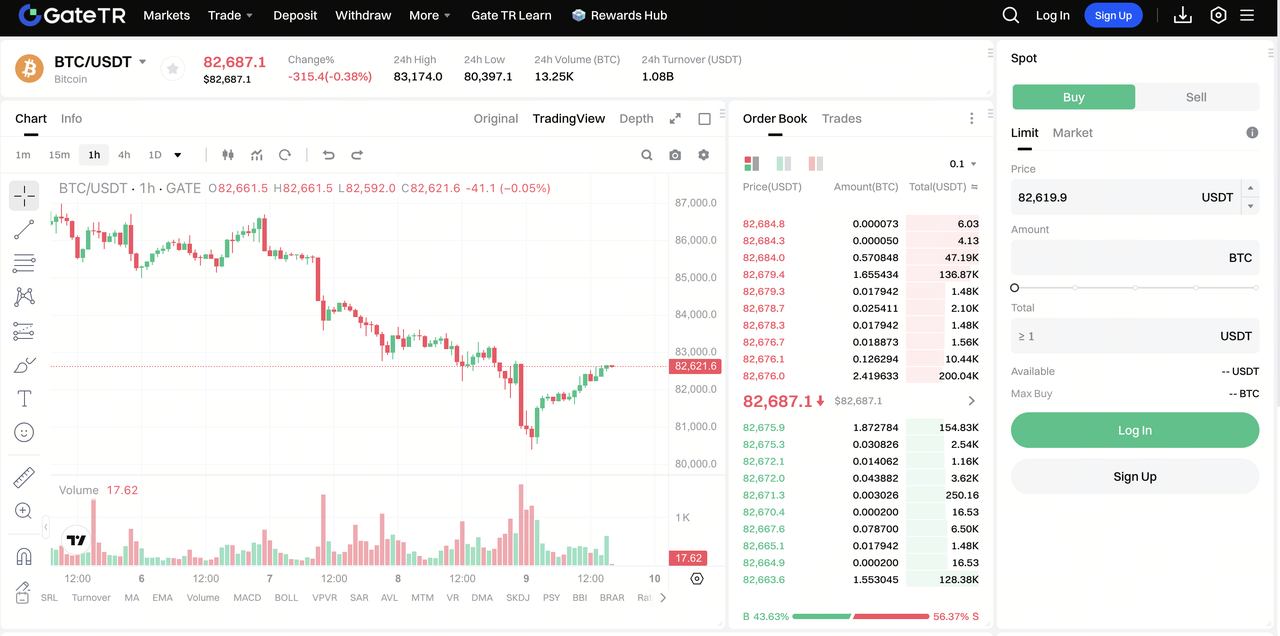Show buy orders only view
The width and height of the screenshot is (1280, 636).
pyautogui.click(x=784, y=163)
